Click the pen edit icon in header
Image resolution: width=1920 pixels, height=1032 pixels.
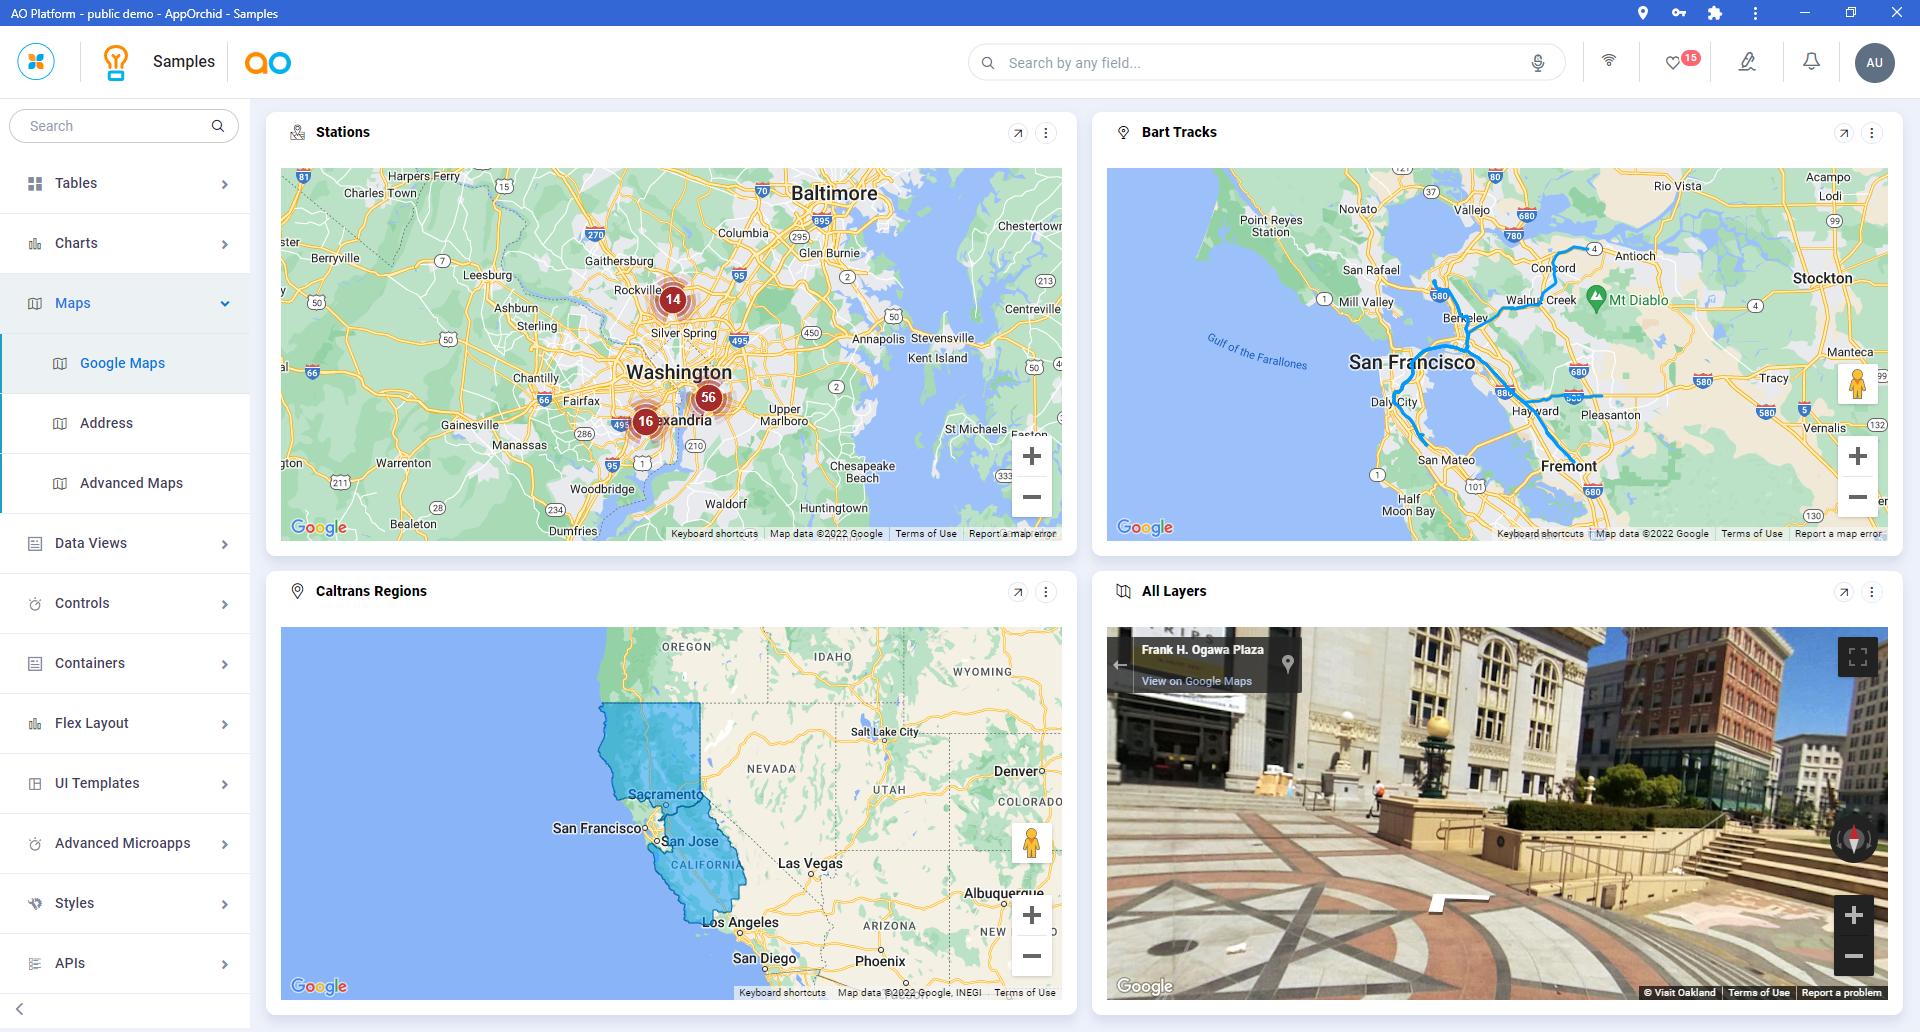coord(1747,62)
